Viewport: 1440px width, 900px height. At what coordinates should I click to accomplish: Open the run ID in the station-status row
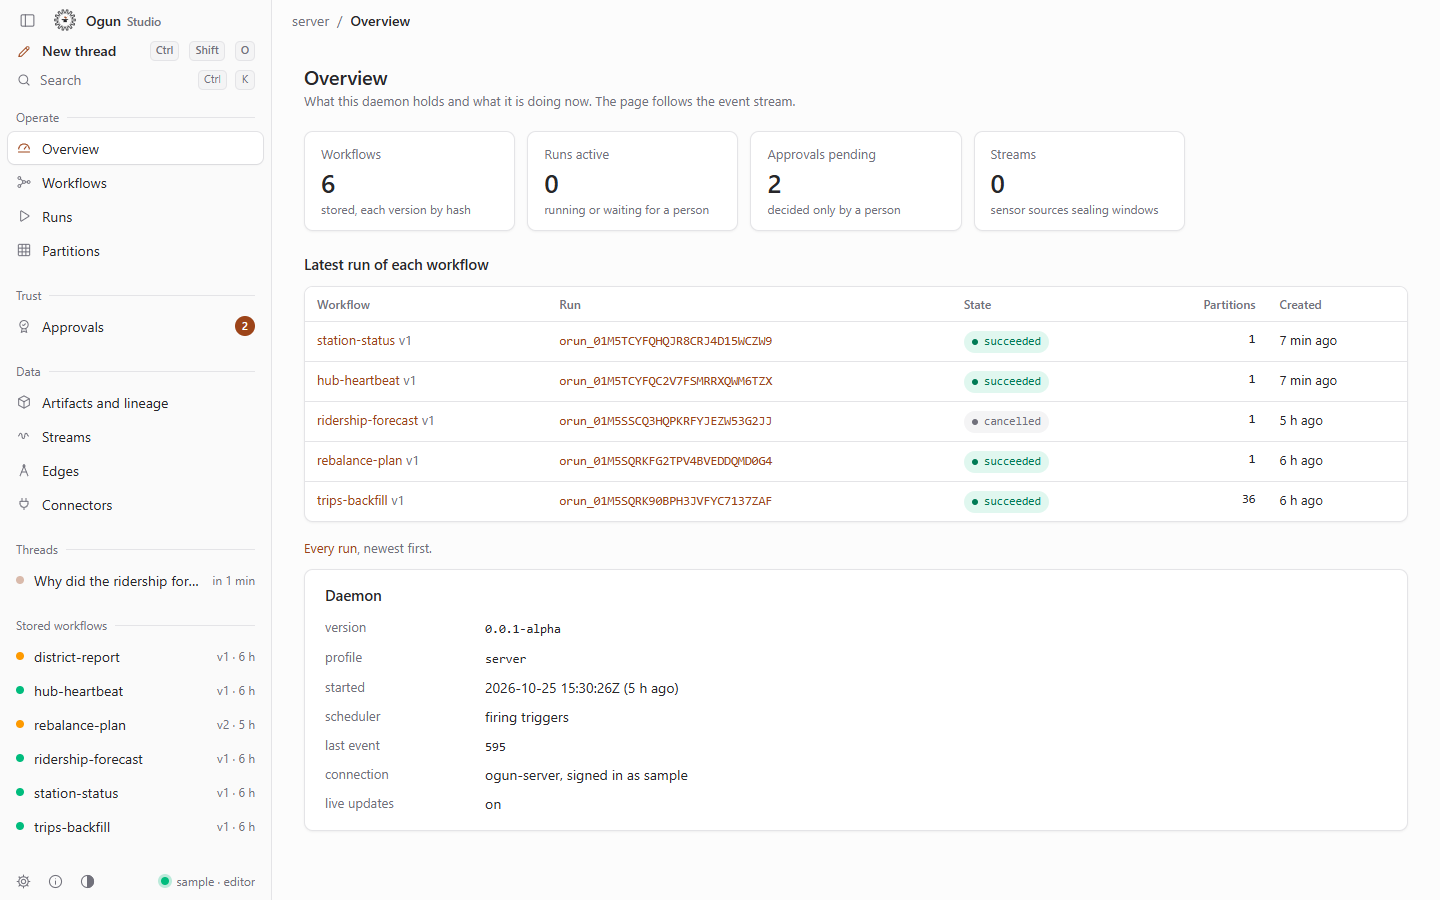point(665,341)
